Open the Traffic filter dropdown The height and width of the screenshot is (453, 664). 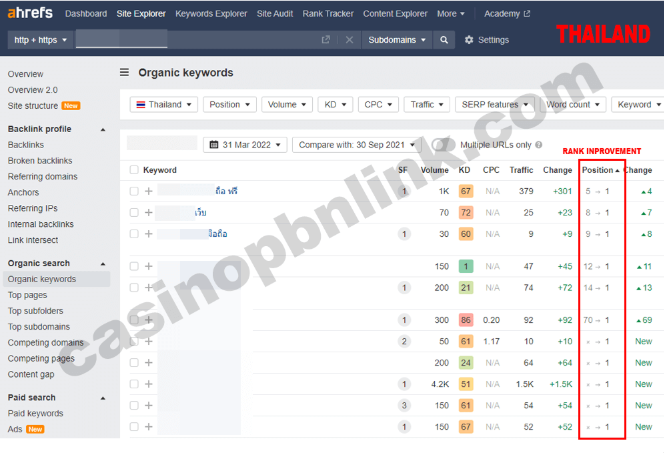click(x=427, y=105)
